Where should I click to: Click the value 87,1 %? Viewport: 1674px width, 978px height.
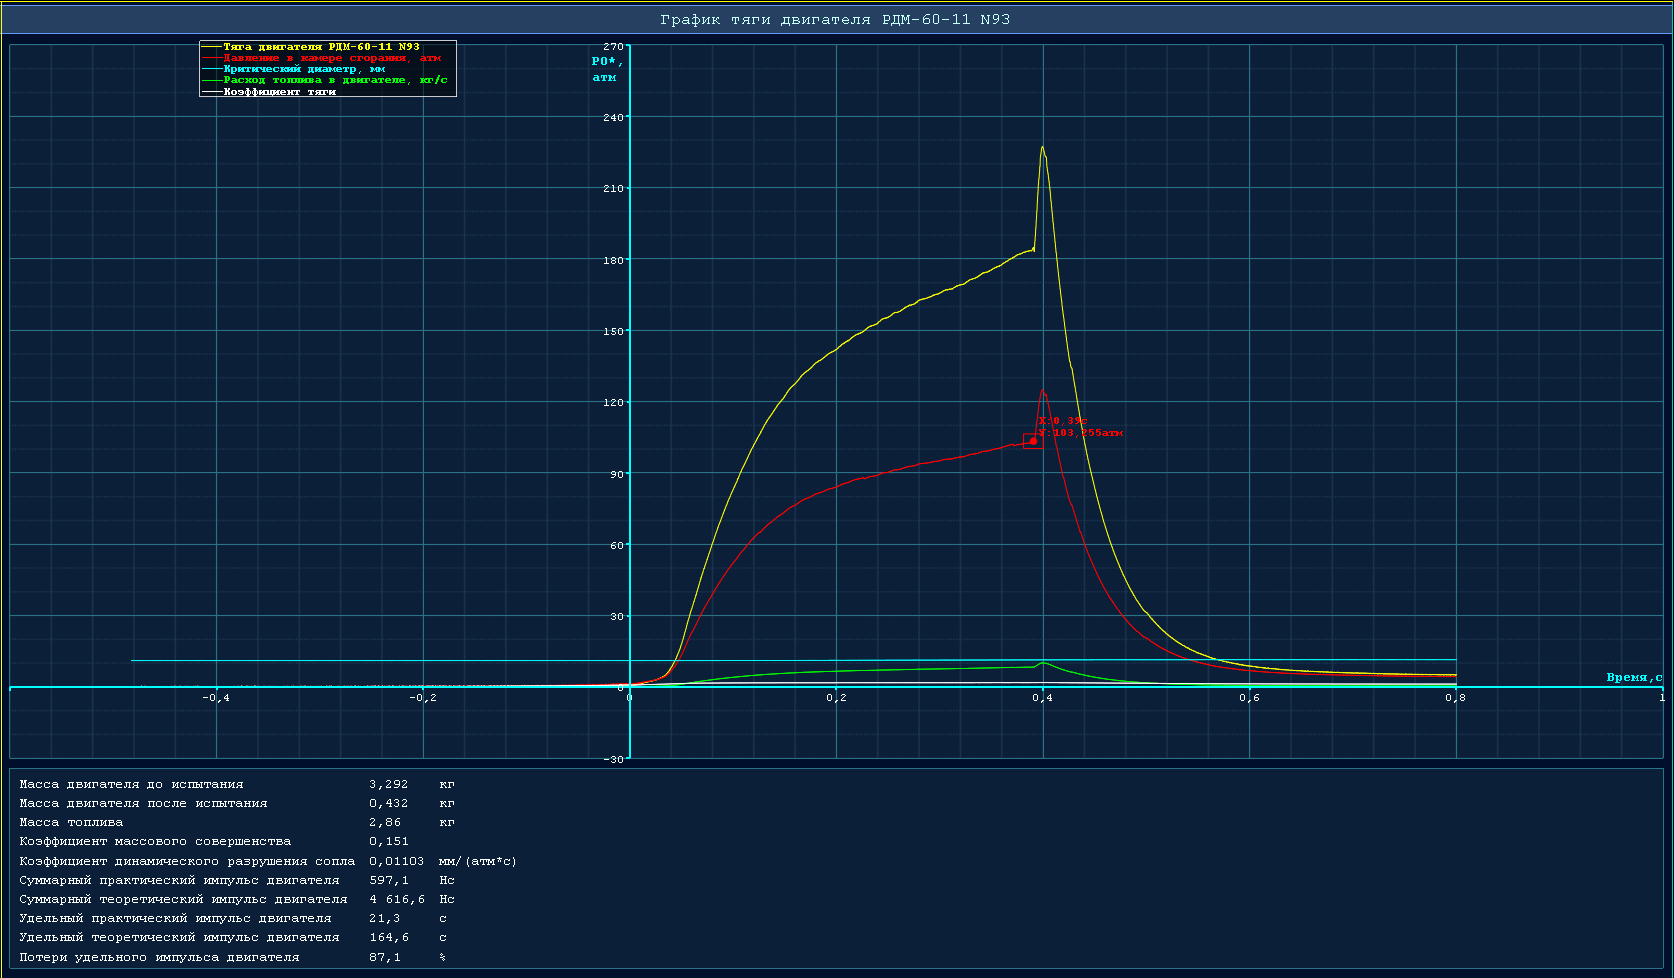coord(408,957)
